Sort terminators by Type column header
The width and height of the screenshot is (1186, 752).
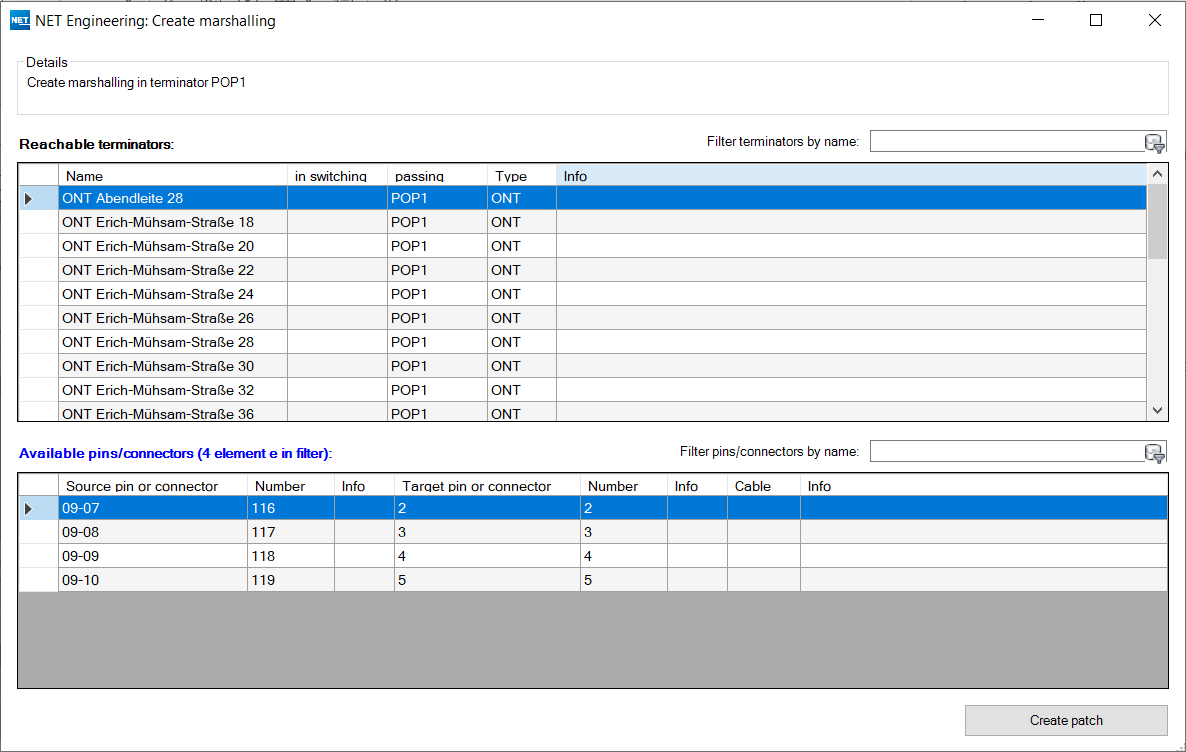pyautogui.click(x=522, y=176)
